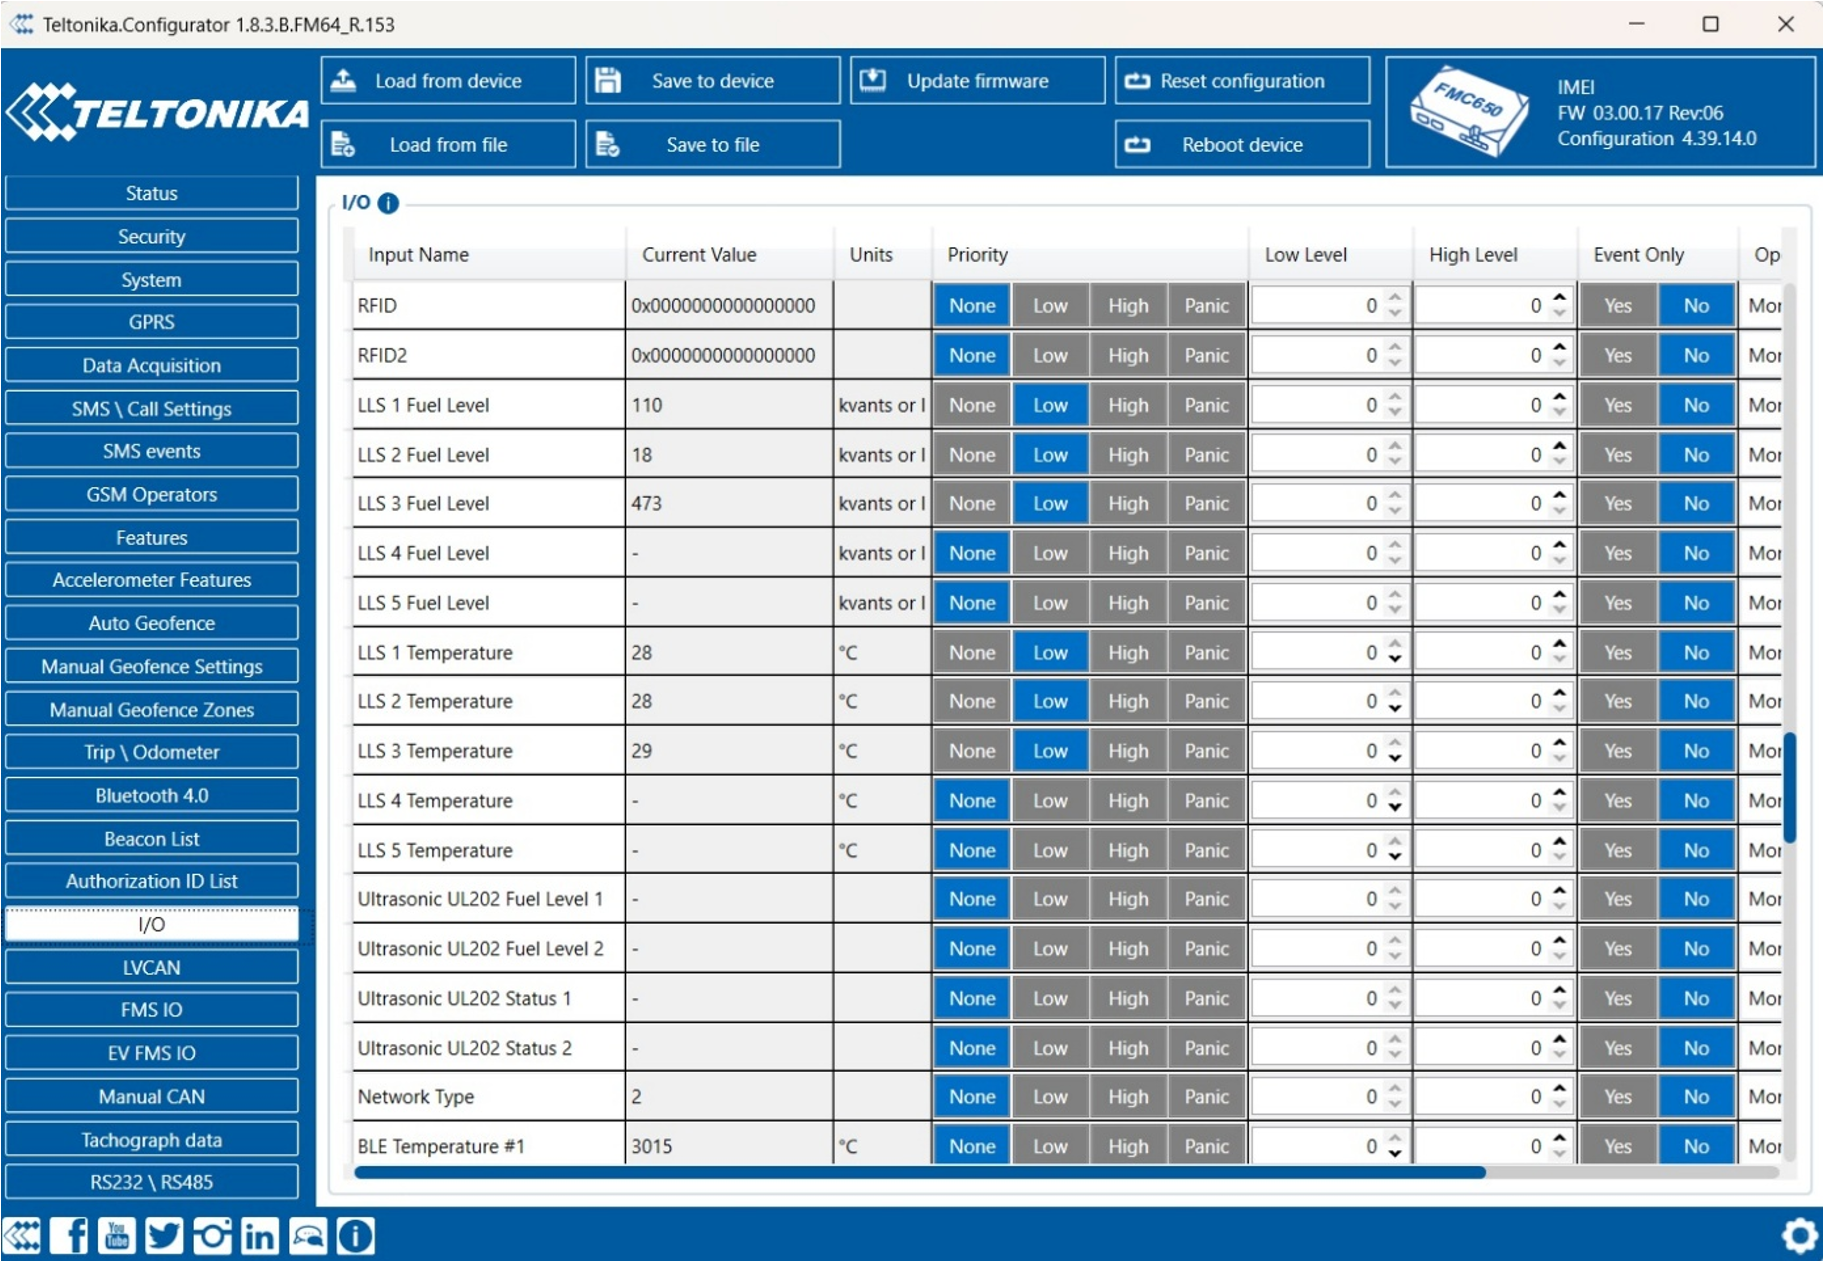Click the horizontal scrollbar of I/O table

click(x=920, y=1173)
